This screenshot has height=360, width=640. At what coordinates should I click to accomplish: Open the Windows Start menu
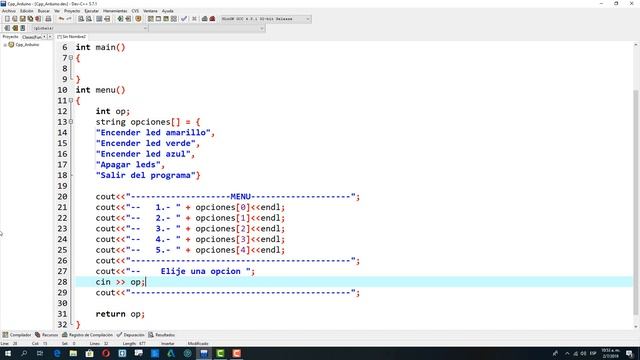8,353
